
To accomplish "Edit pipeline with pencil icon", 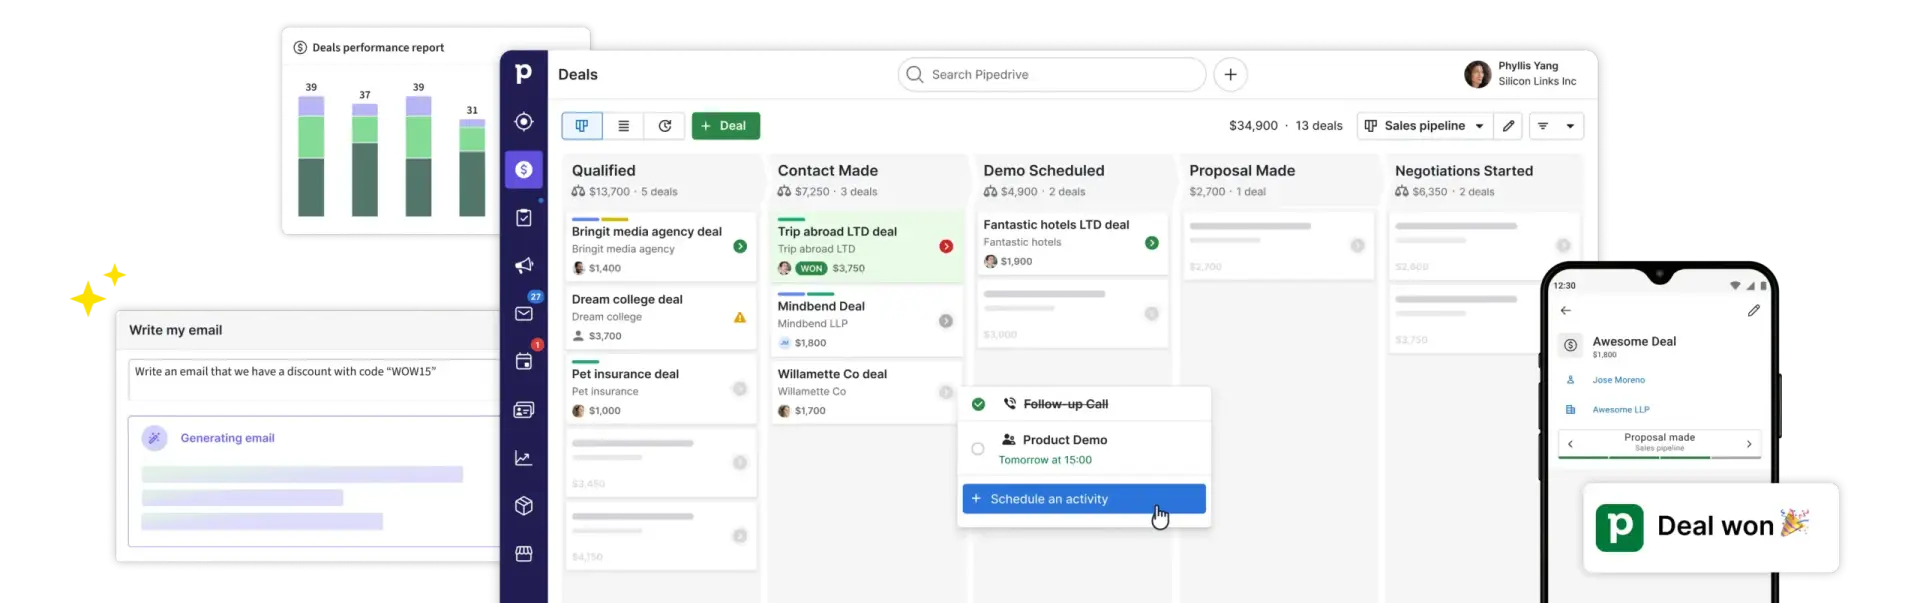I will [1508, 126].
